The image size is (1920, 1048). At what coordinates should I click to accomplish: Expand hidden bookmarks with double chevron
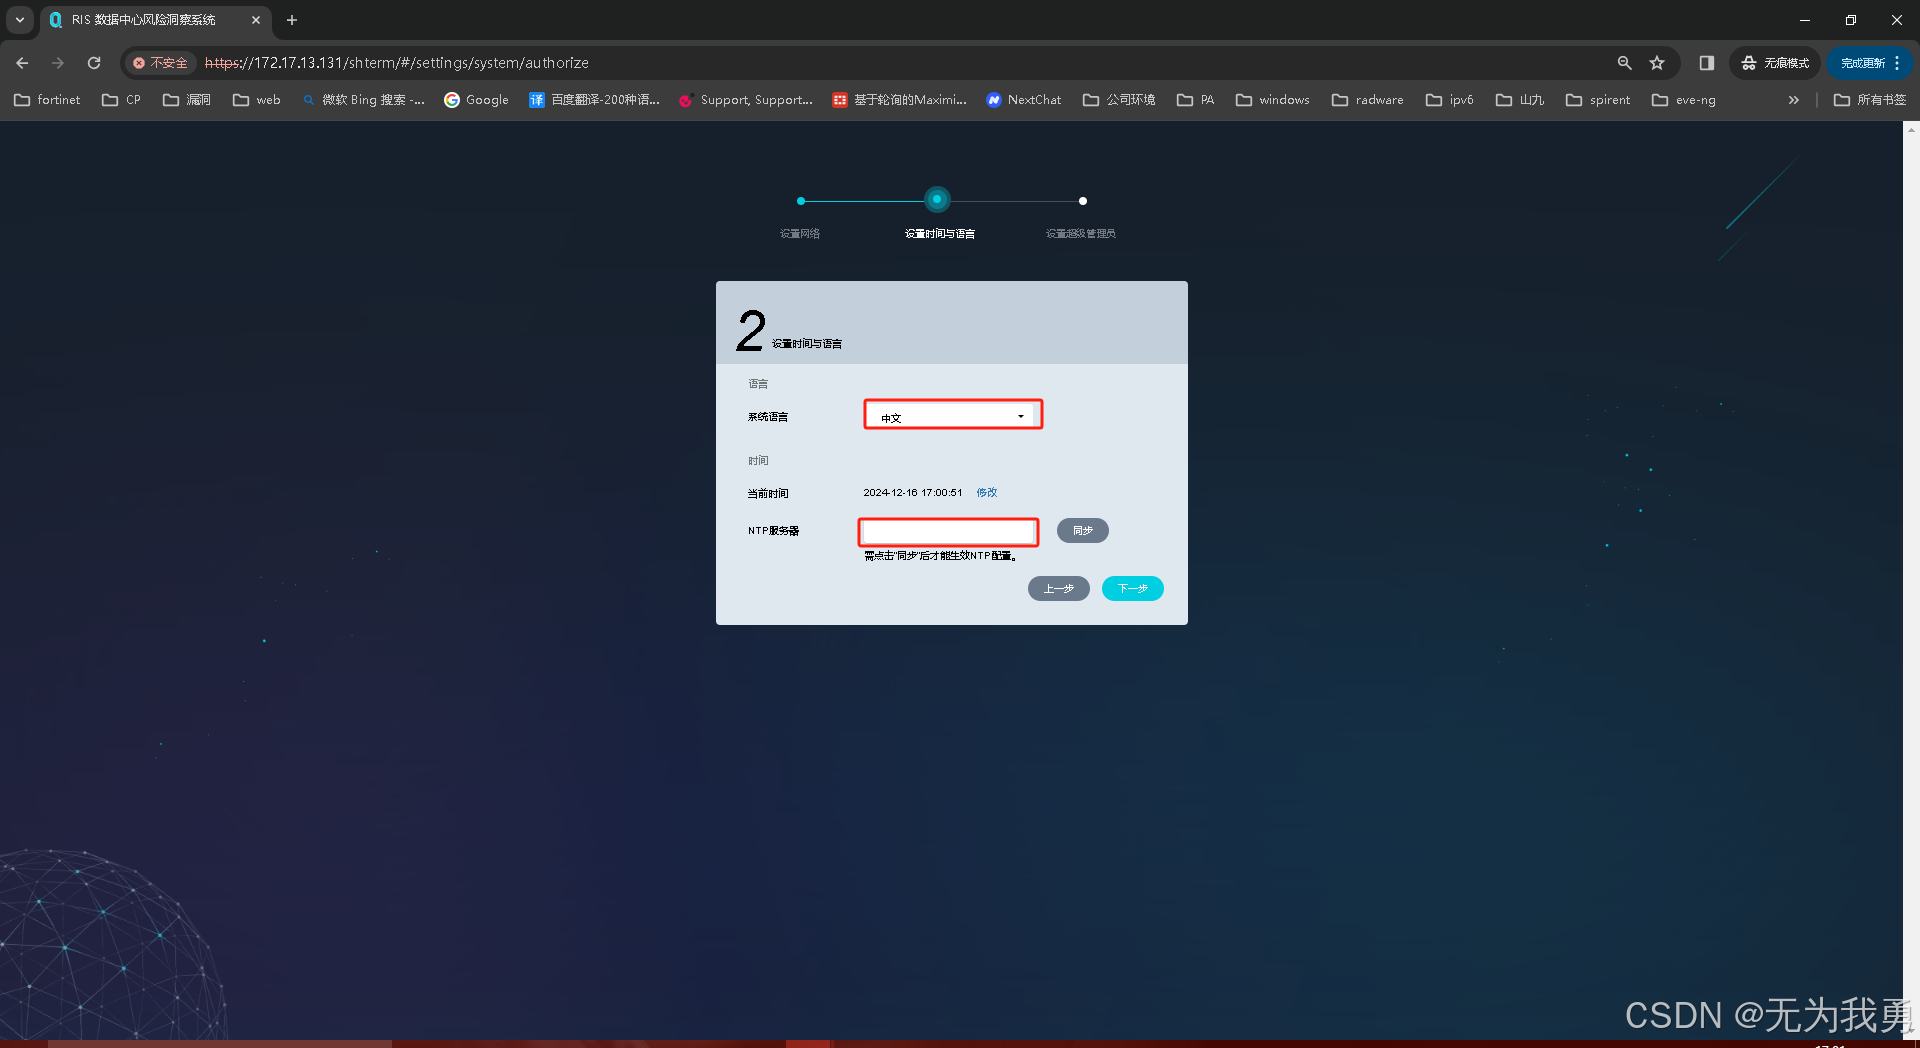click(1794, 100)
